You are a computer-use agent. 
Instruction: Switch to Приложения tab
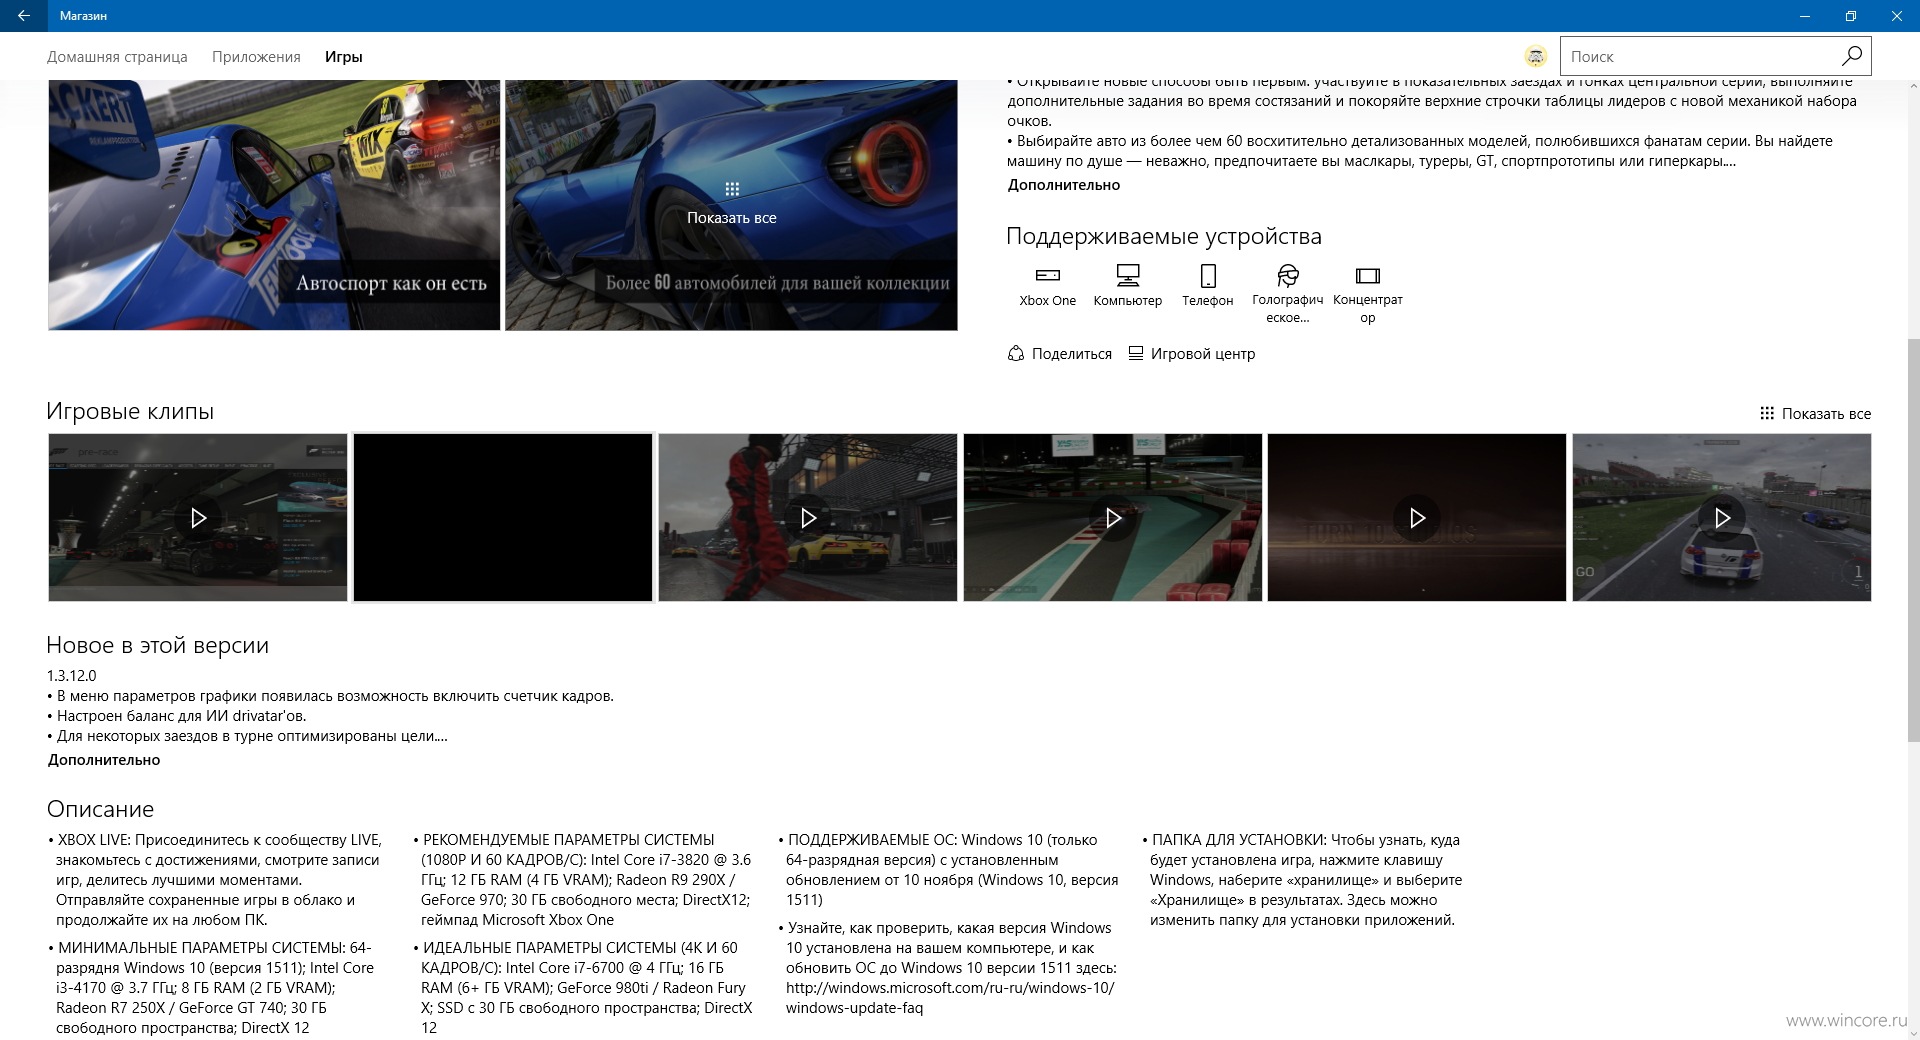(256, 57)
